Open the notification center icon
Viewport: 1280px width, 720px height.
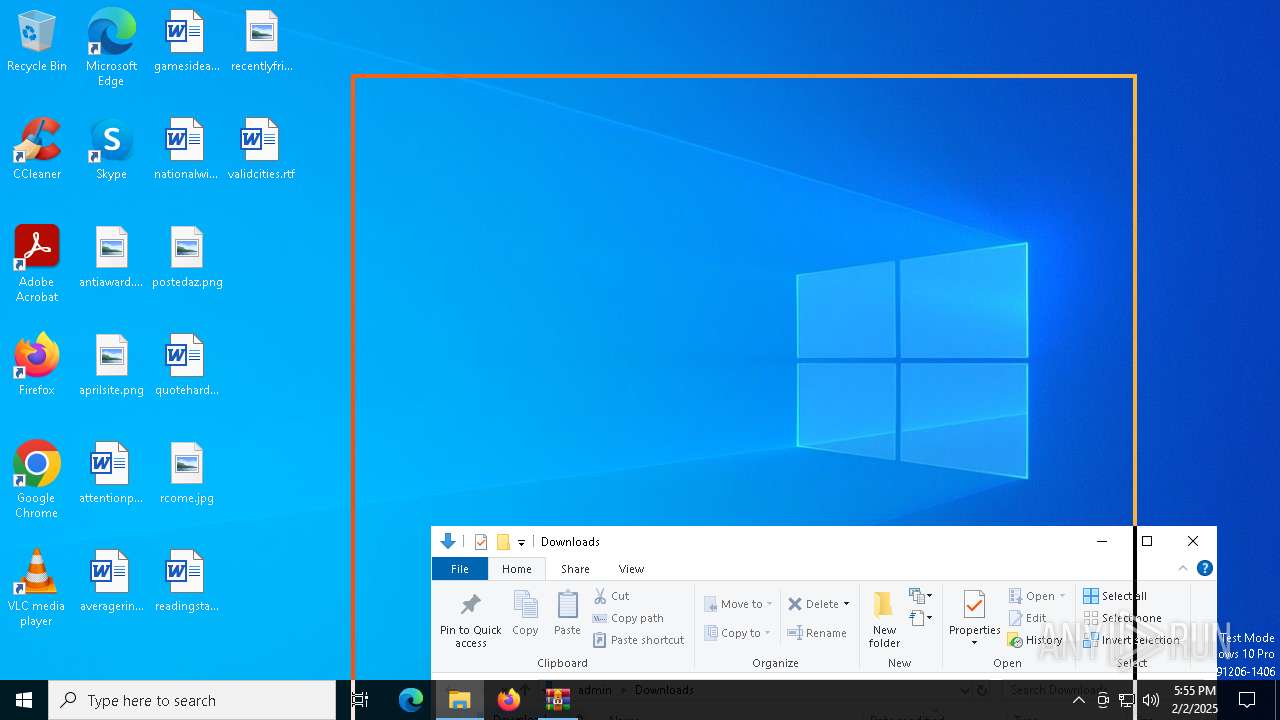(x=1247, y=700)
